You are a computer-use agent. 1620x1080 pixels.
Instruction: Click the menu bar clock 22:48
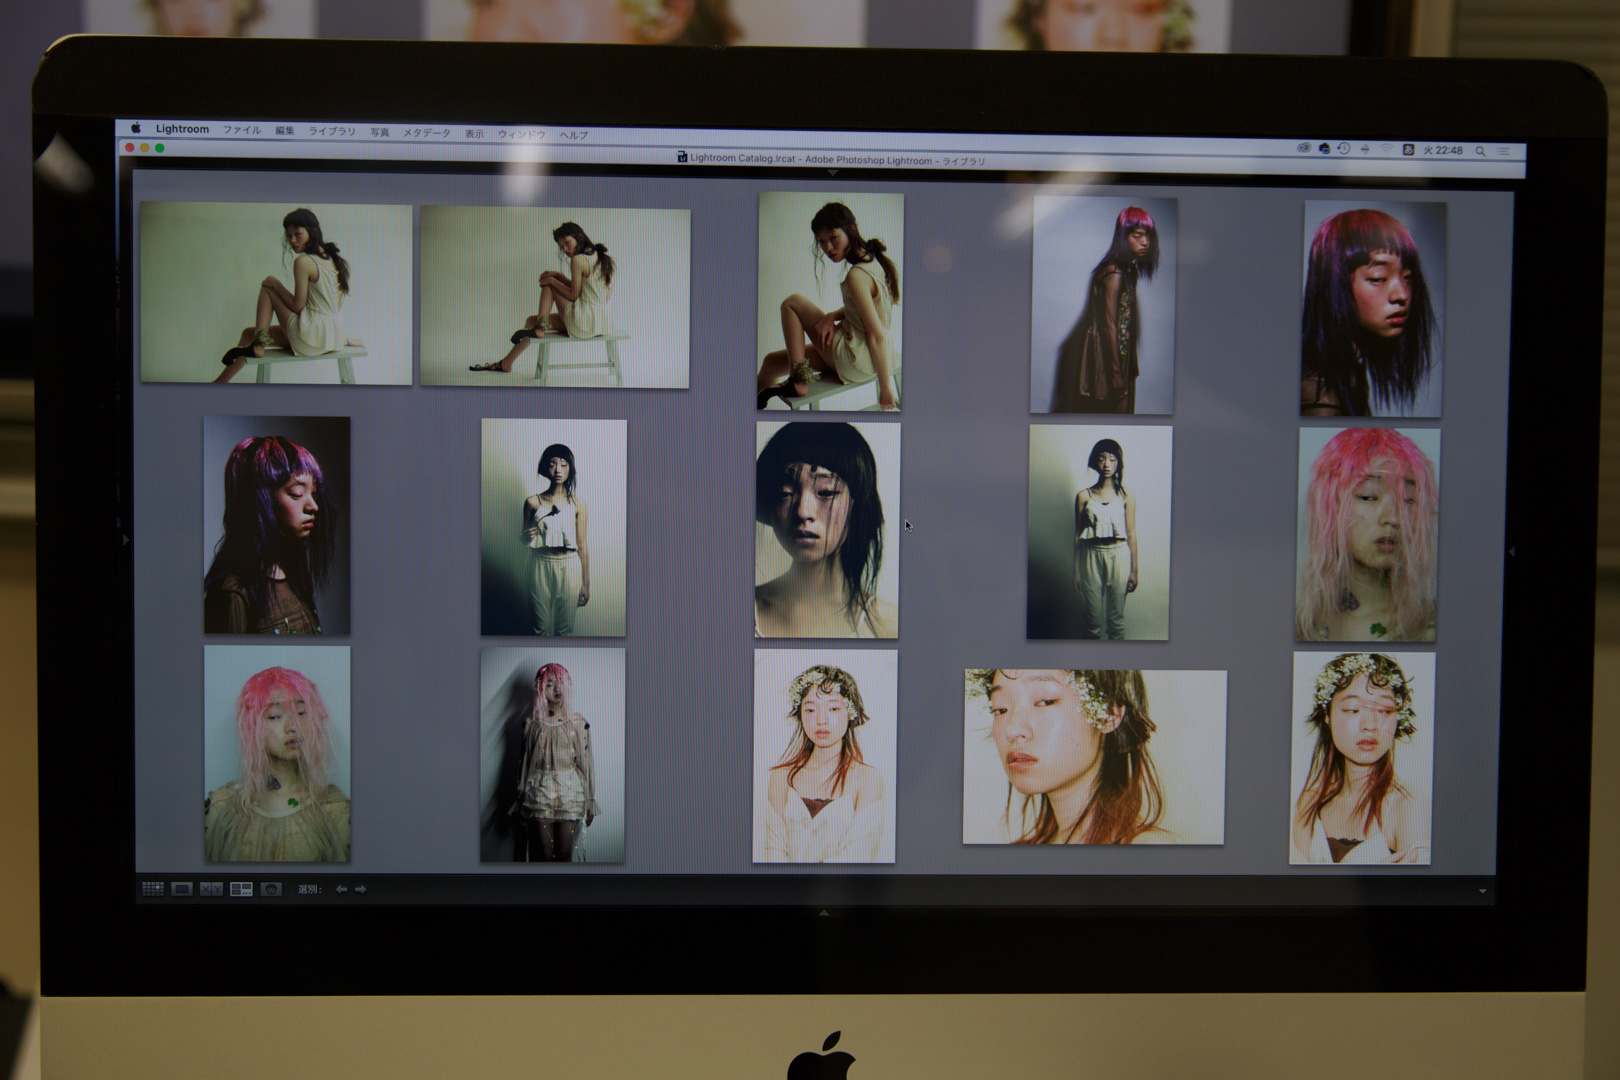click(1443, 150)
